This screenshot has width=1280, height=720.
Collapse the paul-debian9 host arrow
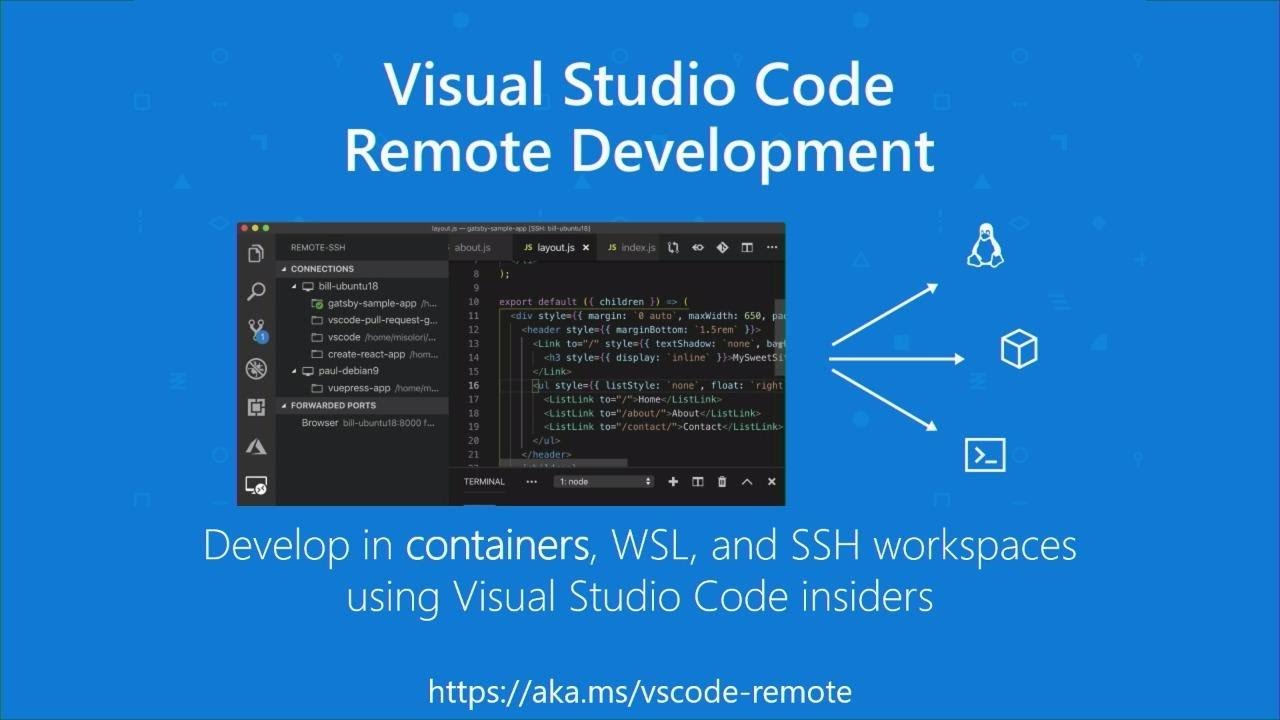pos(294,371)
